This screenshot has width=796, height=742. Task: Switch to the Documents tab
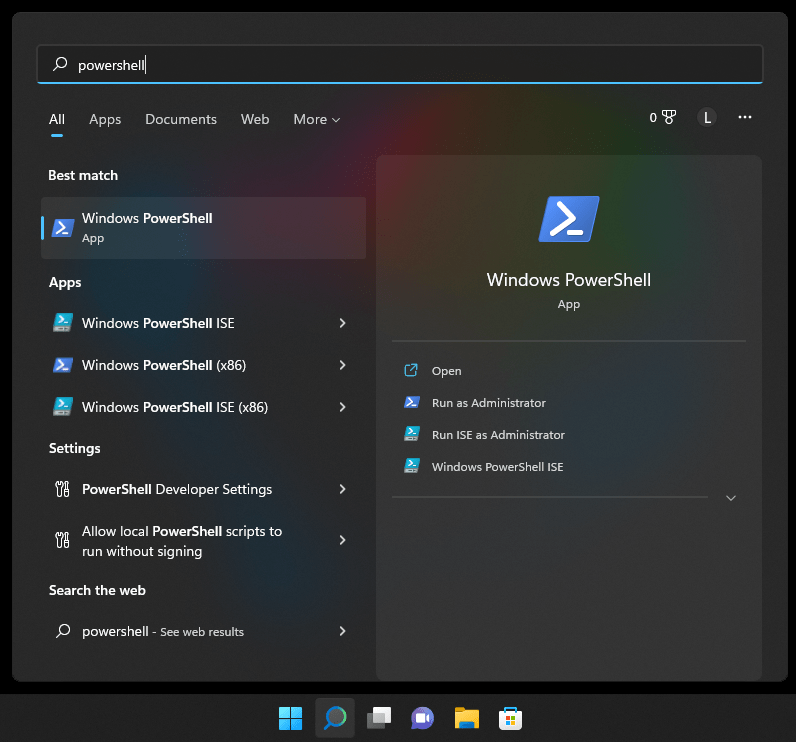point(181,119)
